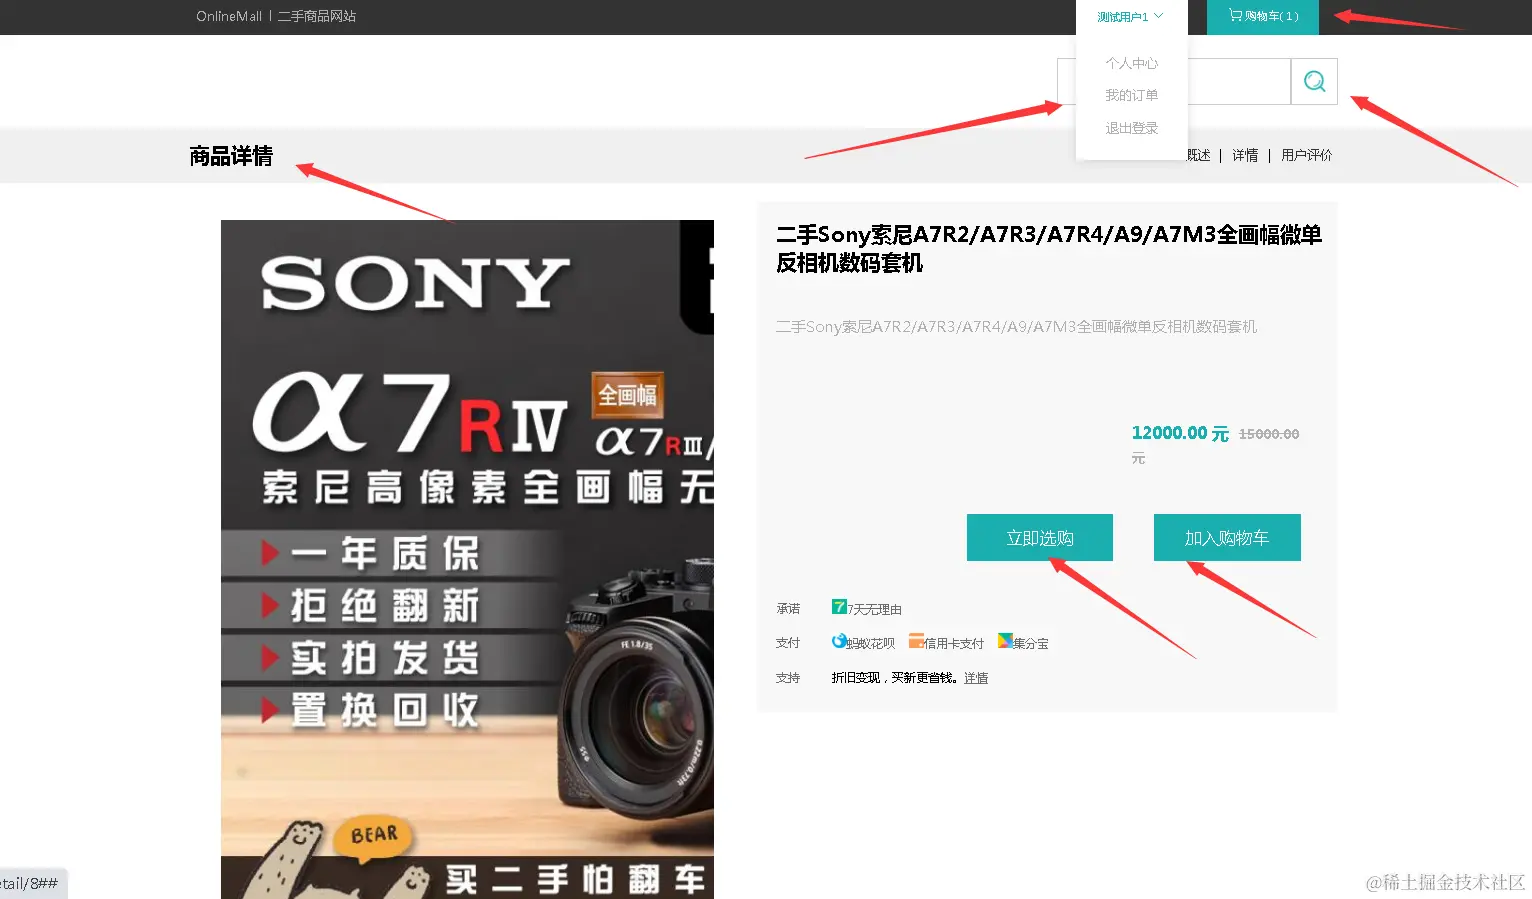
Task: Click the 折旧变现，买新更省钱 text
Action: pos(895,678)
